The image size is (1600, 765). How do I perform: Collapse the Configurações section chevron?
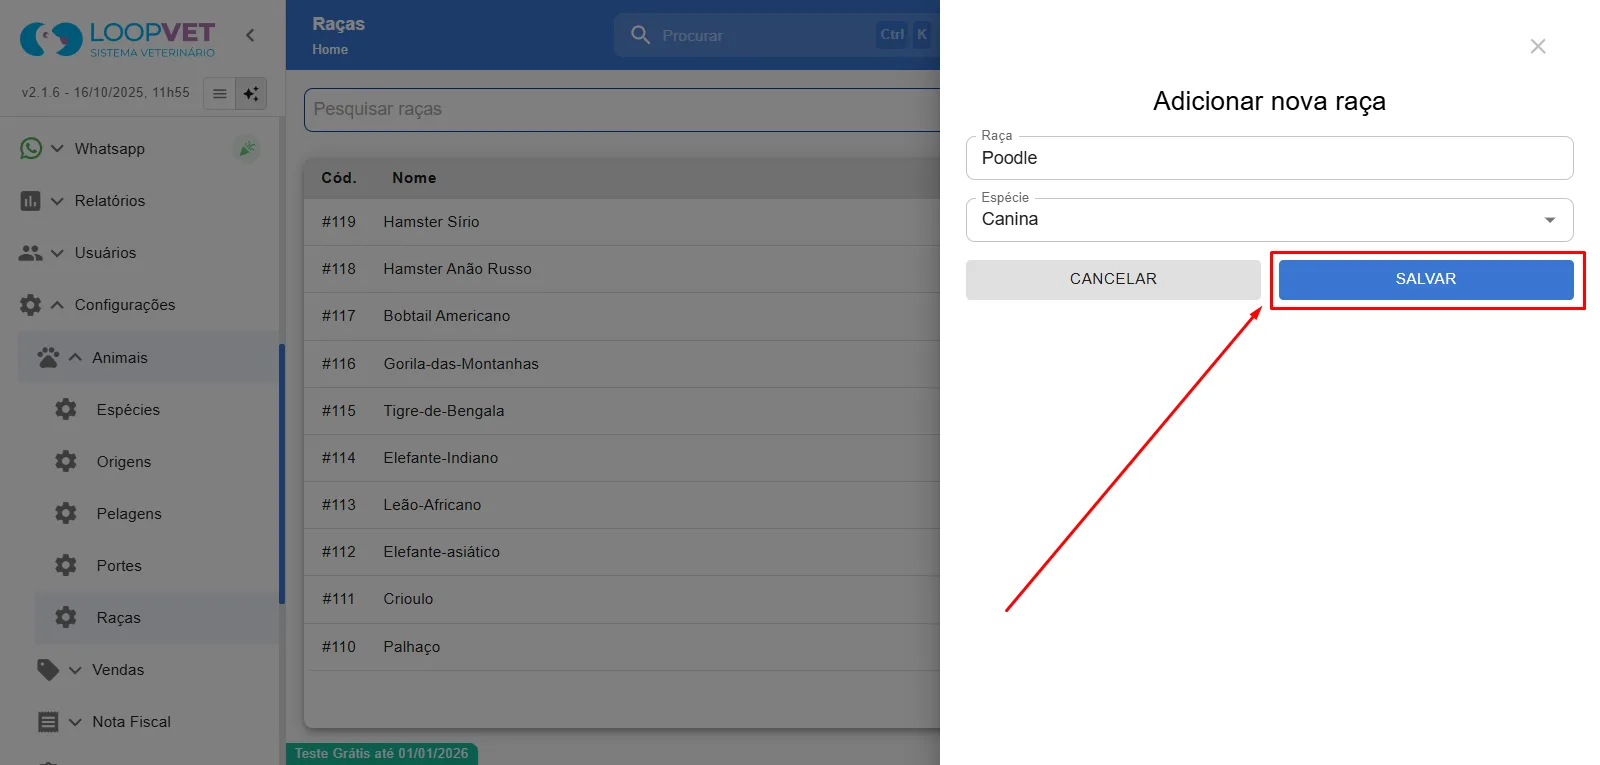click(x=57, y=305)
